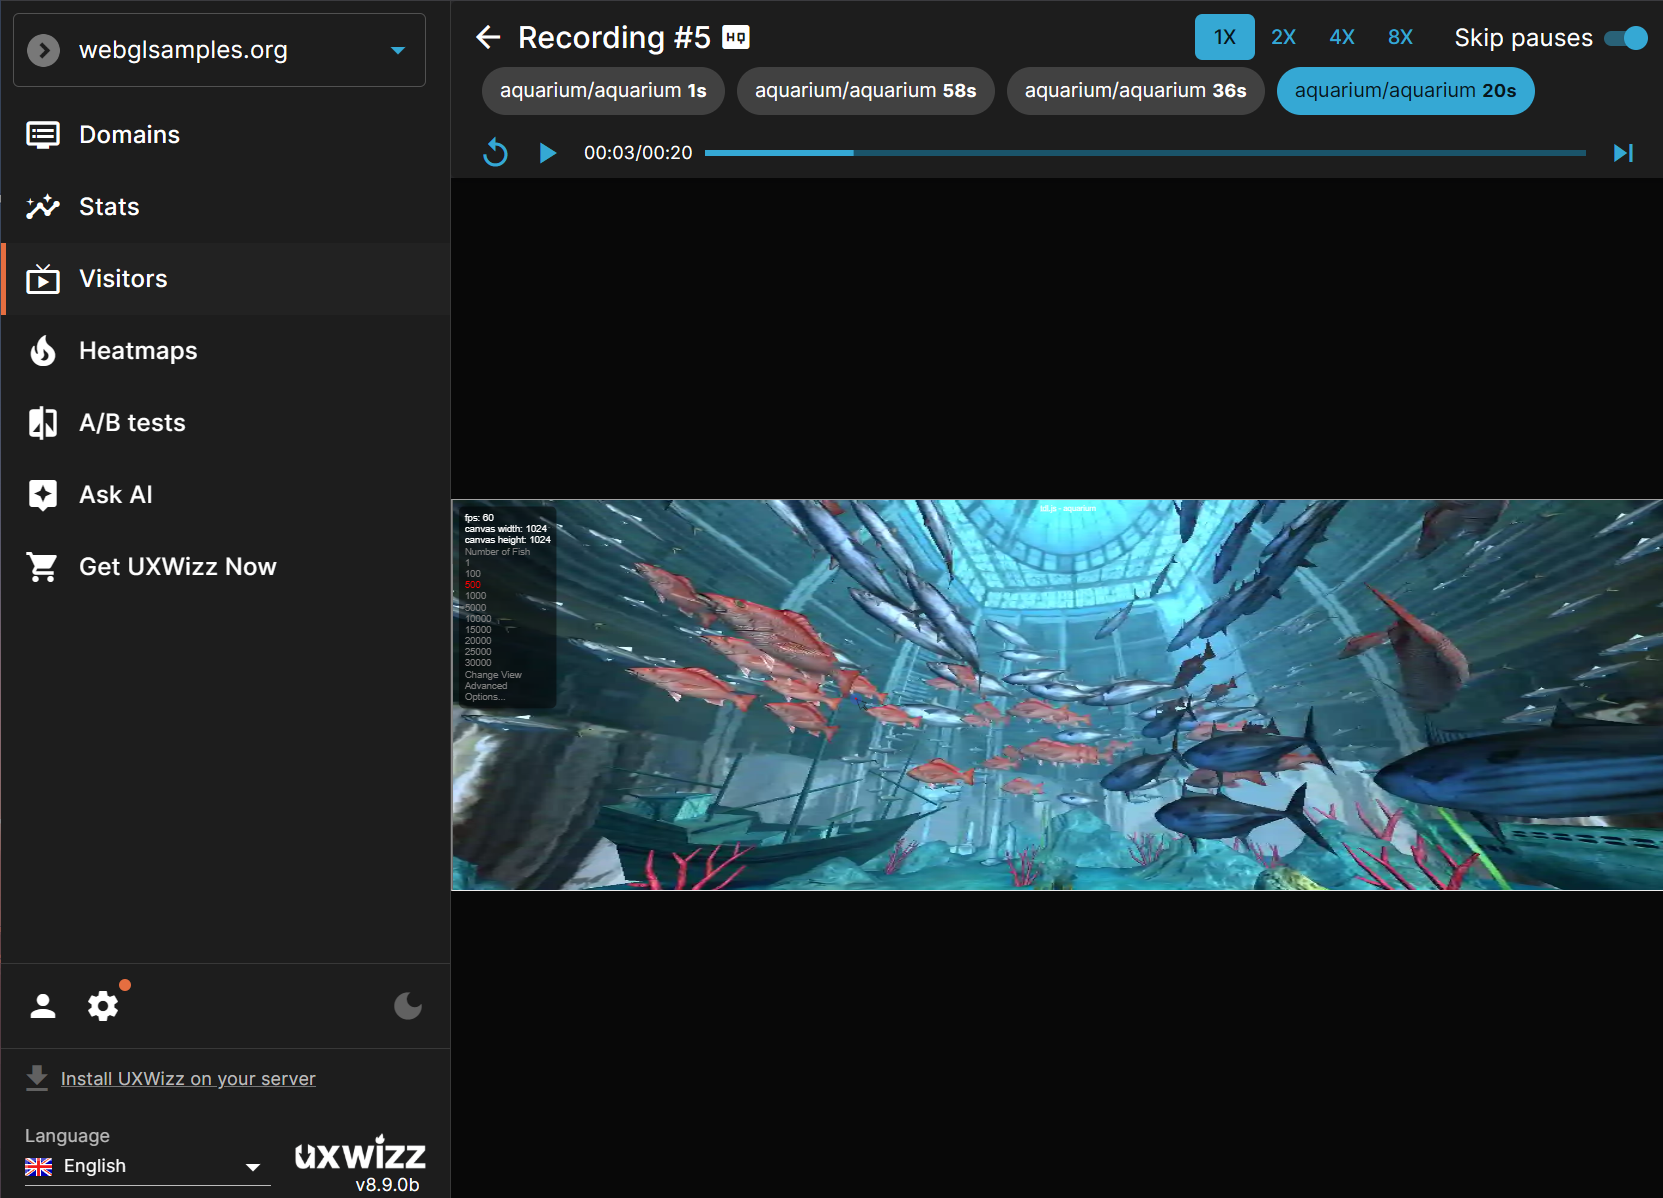The image size is (1663, 1198).
Task: Go to the Stats section
Action: [x=109, y=207]
